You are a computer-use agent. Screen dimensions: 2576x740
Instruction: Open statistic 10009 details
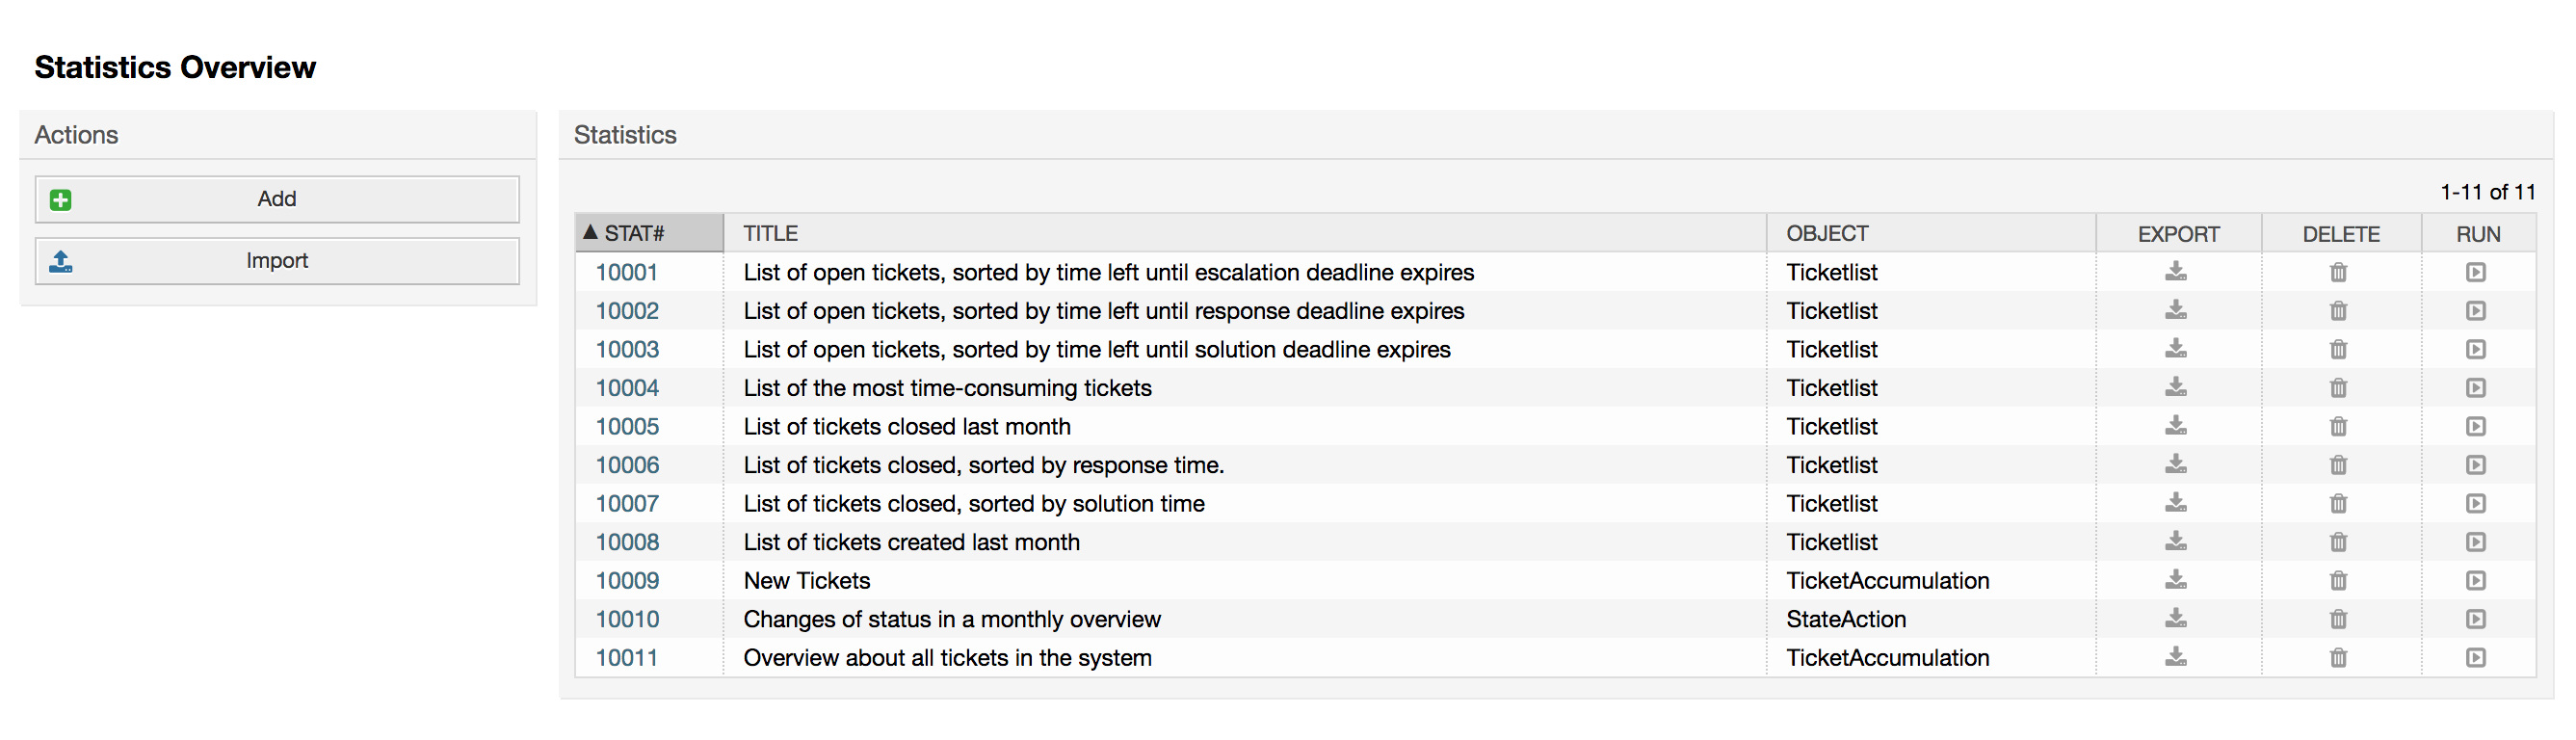tap(626, 580)
